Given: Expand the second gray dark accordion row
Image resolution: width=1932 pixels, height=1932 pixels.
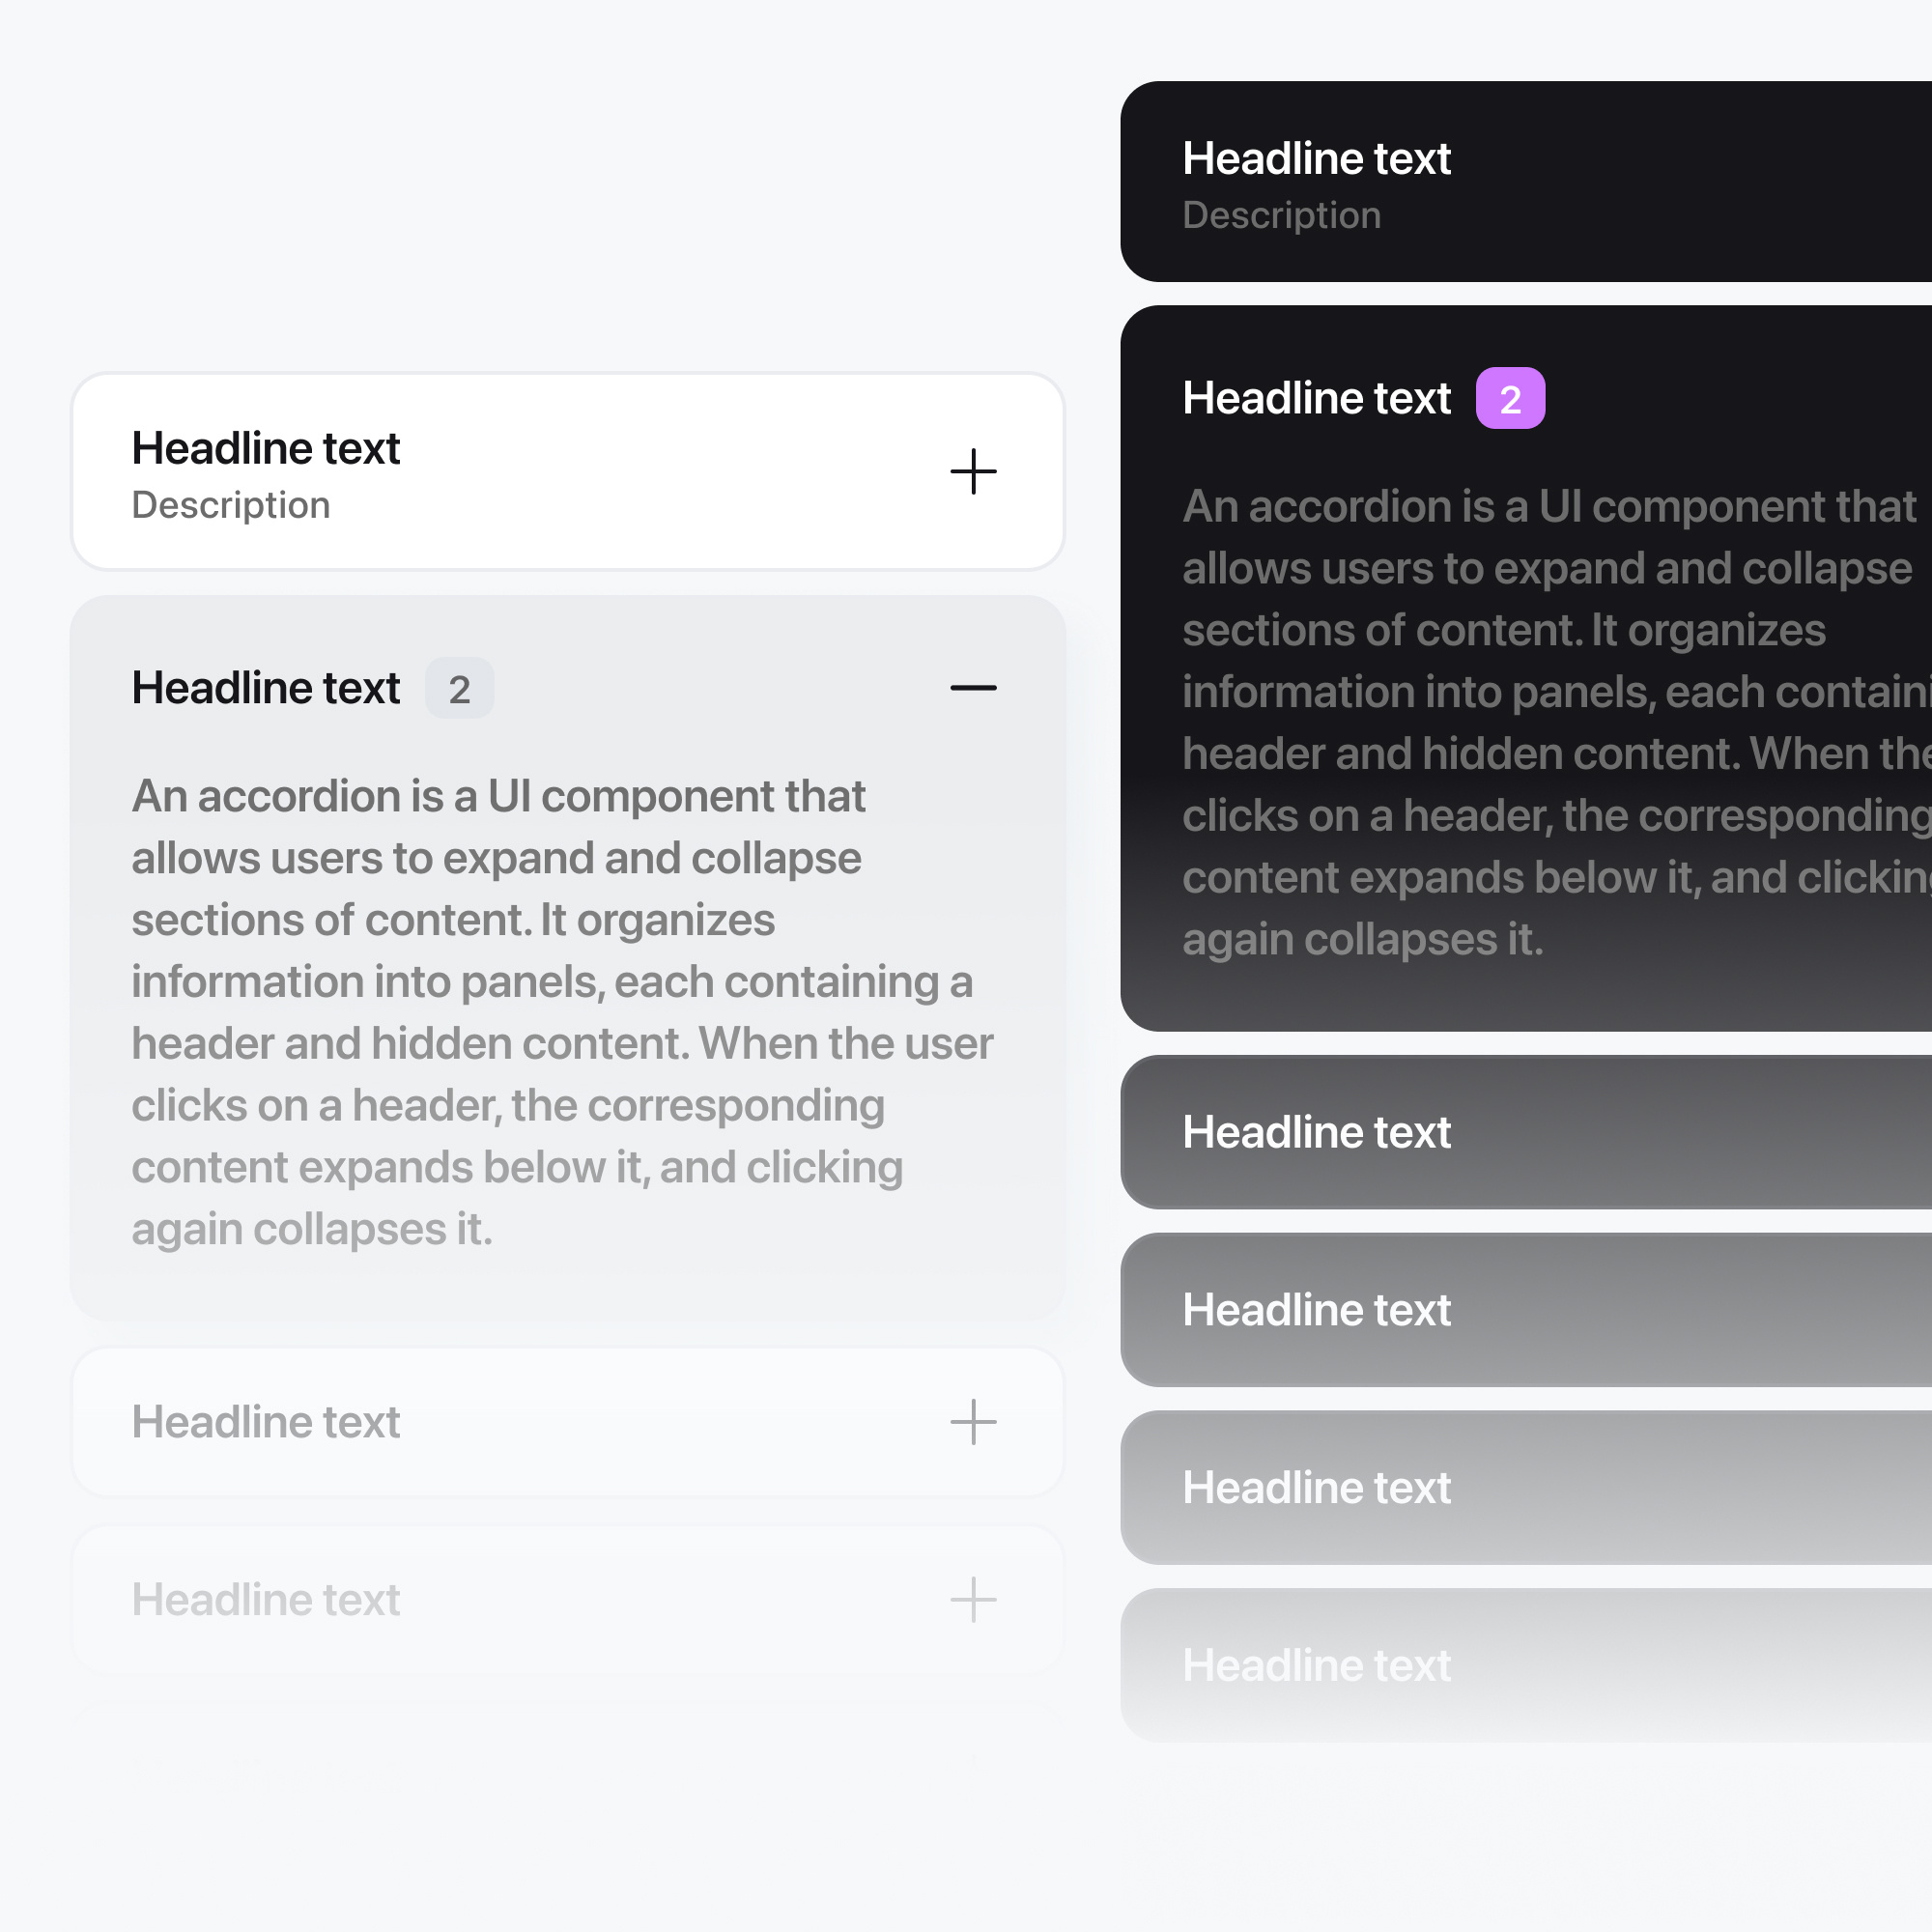Looking at the screenshot, I should [x=1316, y=1310].
